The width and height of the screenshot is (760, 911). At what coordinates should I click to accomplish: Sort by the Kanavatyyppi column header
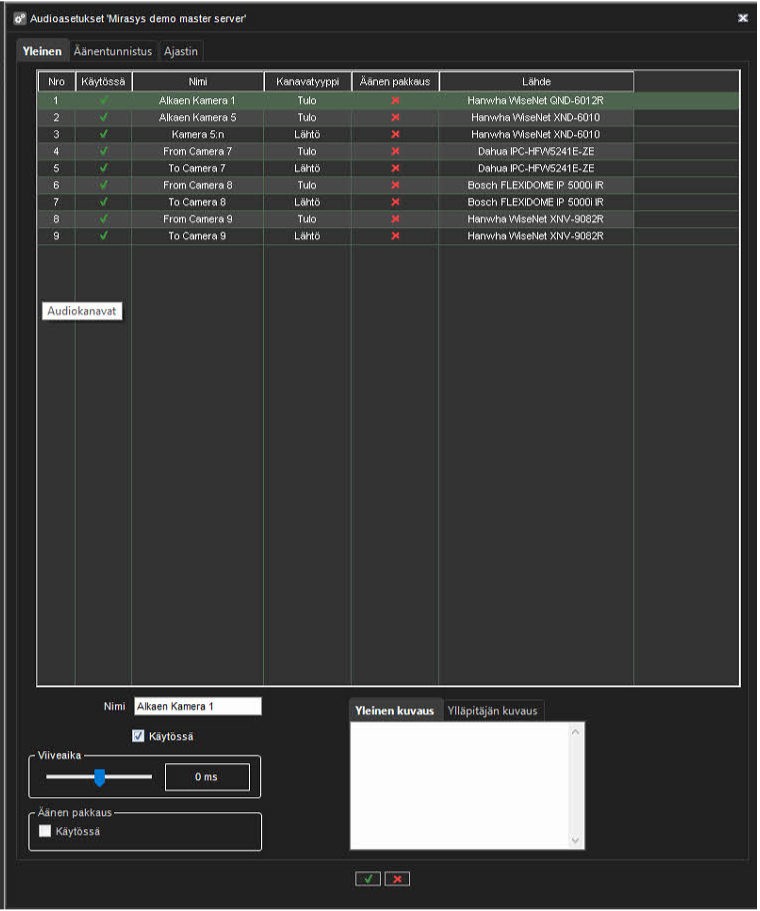307,81
